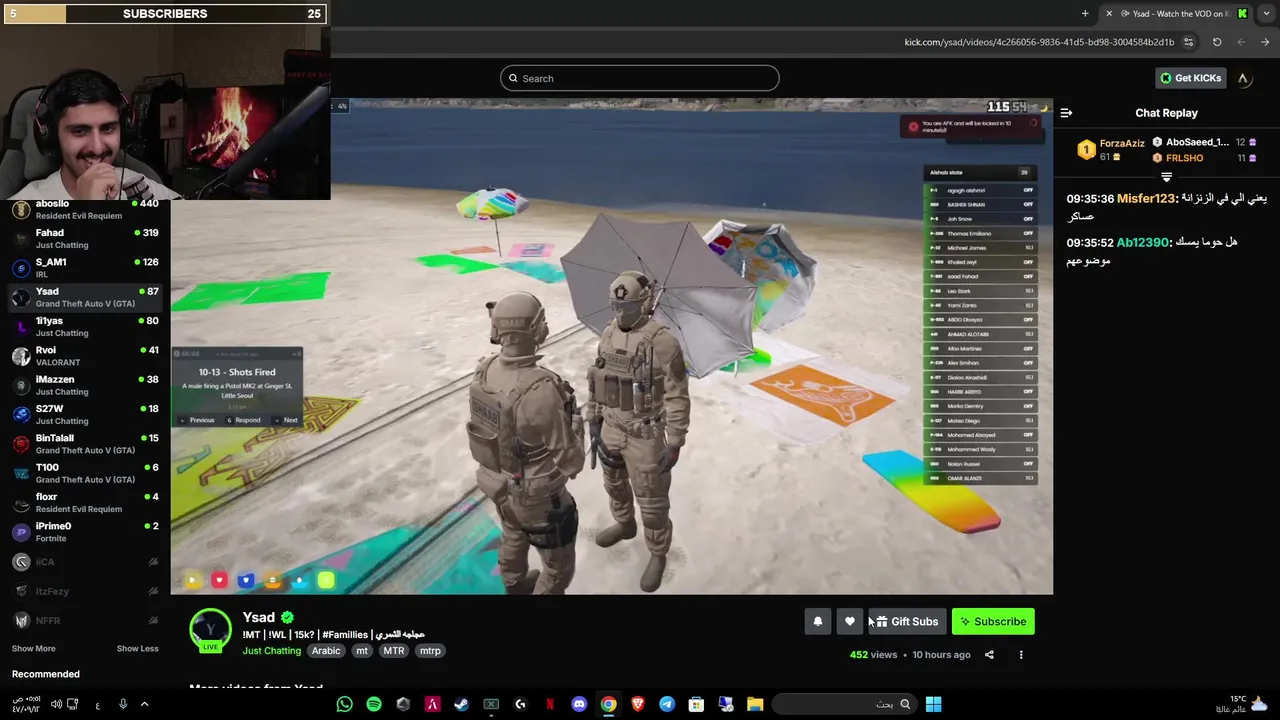This screenshot has width=1280, height=720.
Task: Open the browser tab list dropdown
Action: click(1267, 13)
